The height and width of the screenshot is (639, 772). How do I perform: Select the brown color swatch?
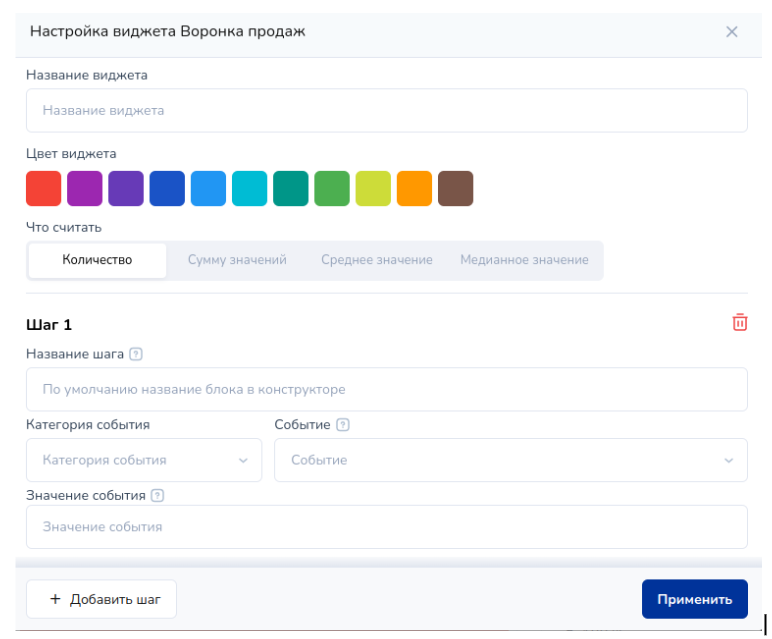[x=455, y=188]
